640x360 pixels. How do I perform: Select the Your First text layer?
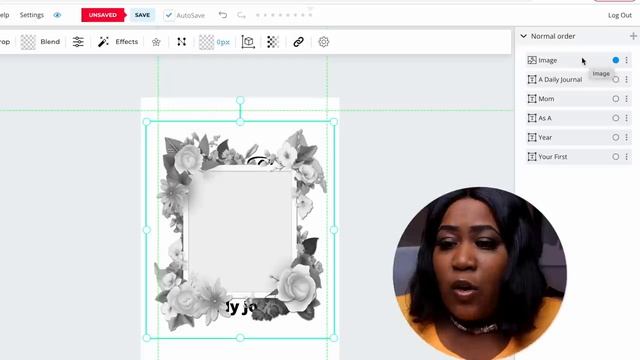click(x=579, y=157)
